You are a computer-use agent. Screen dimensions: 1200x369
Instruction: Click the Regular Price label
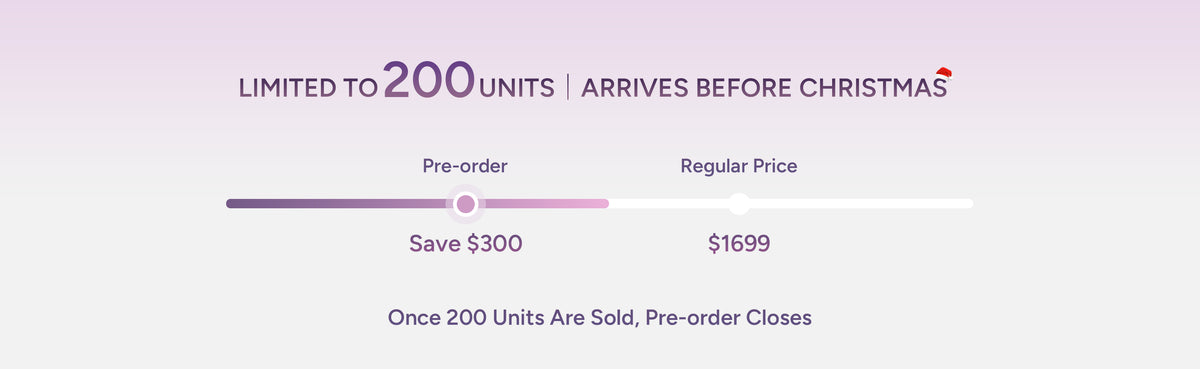click(x=739, y=166)
